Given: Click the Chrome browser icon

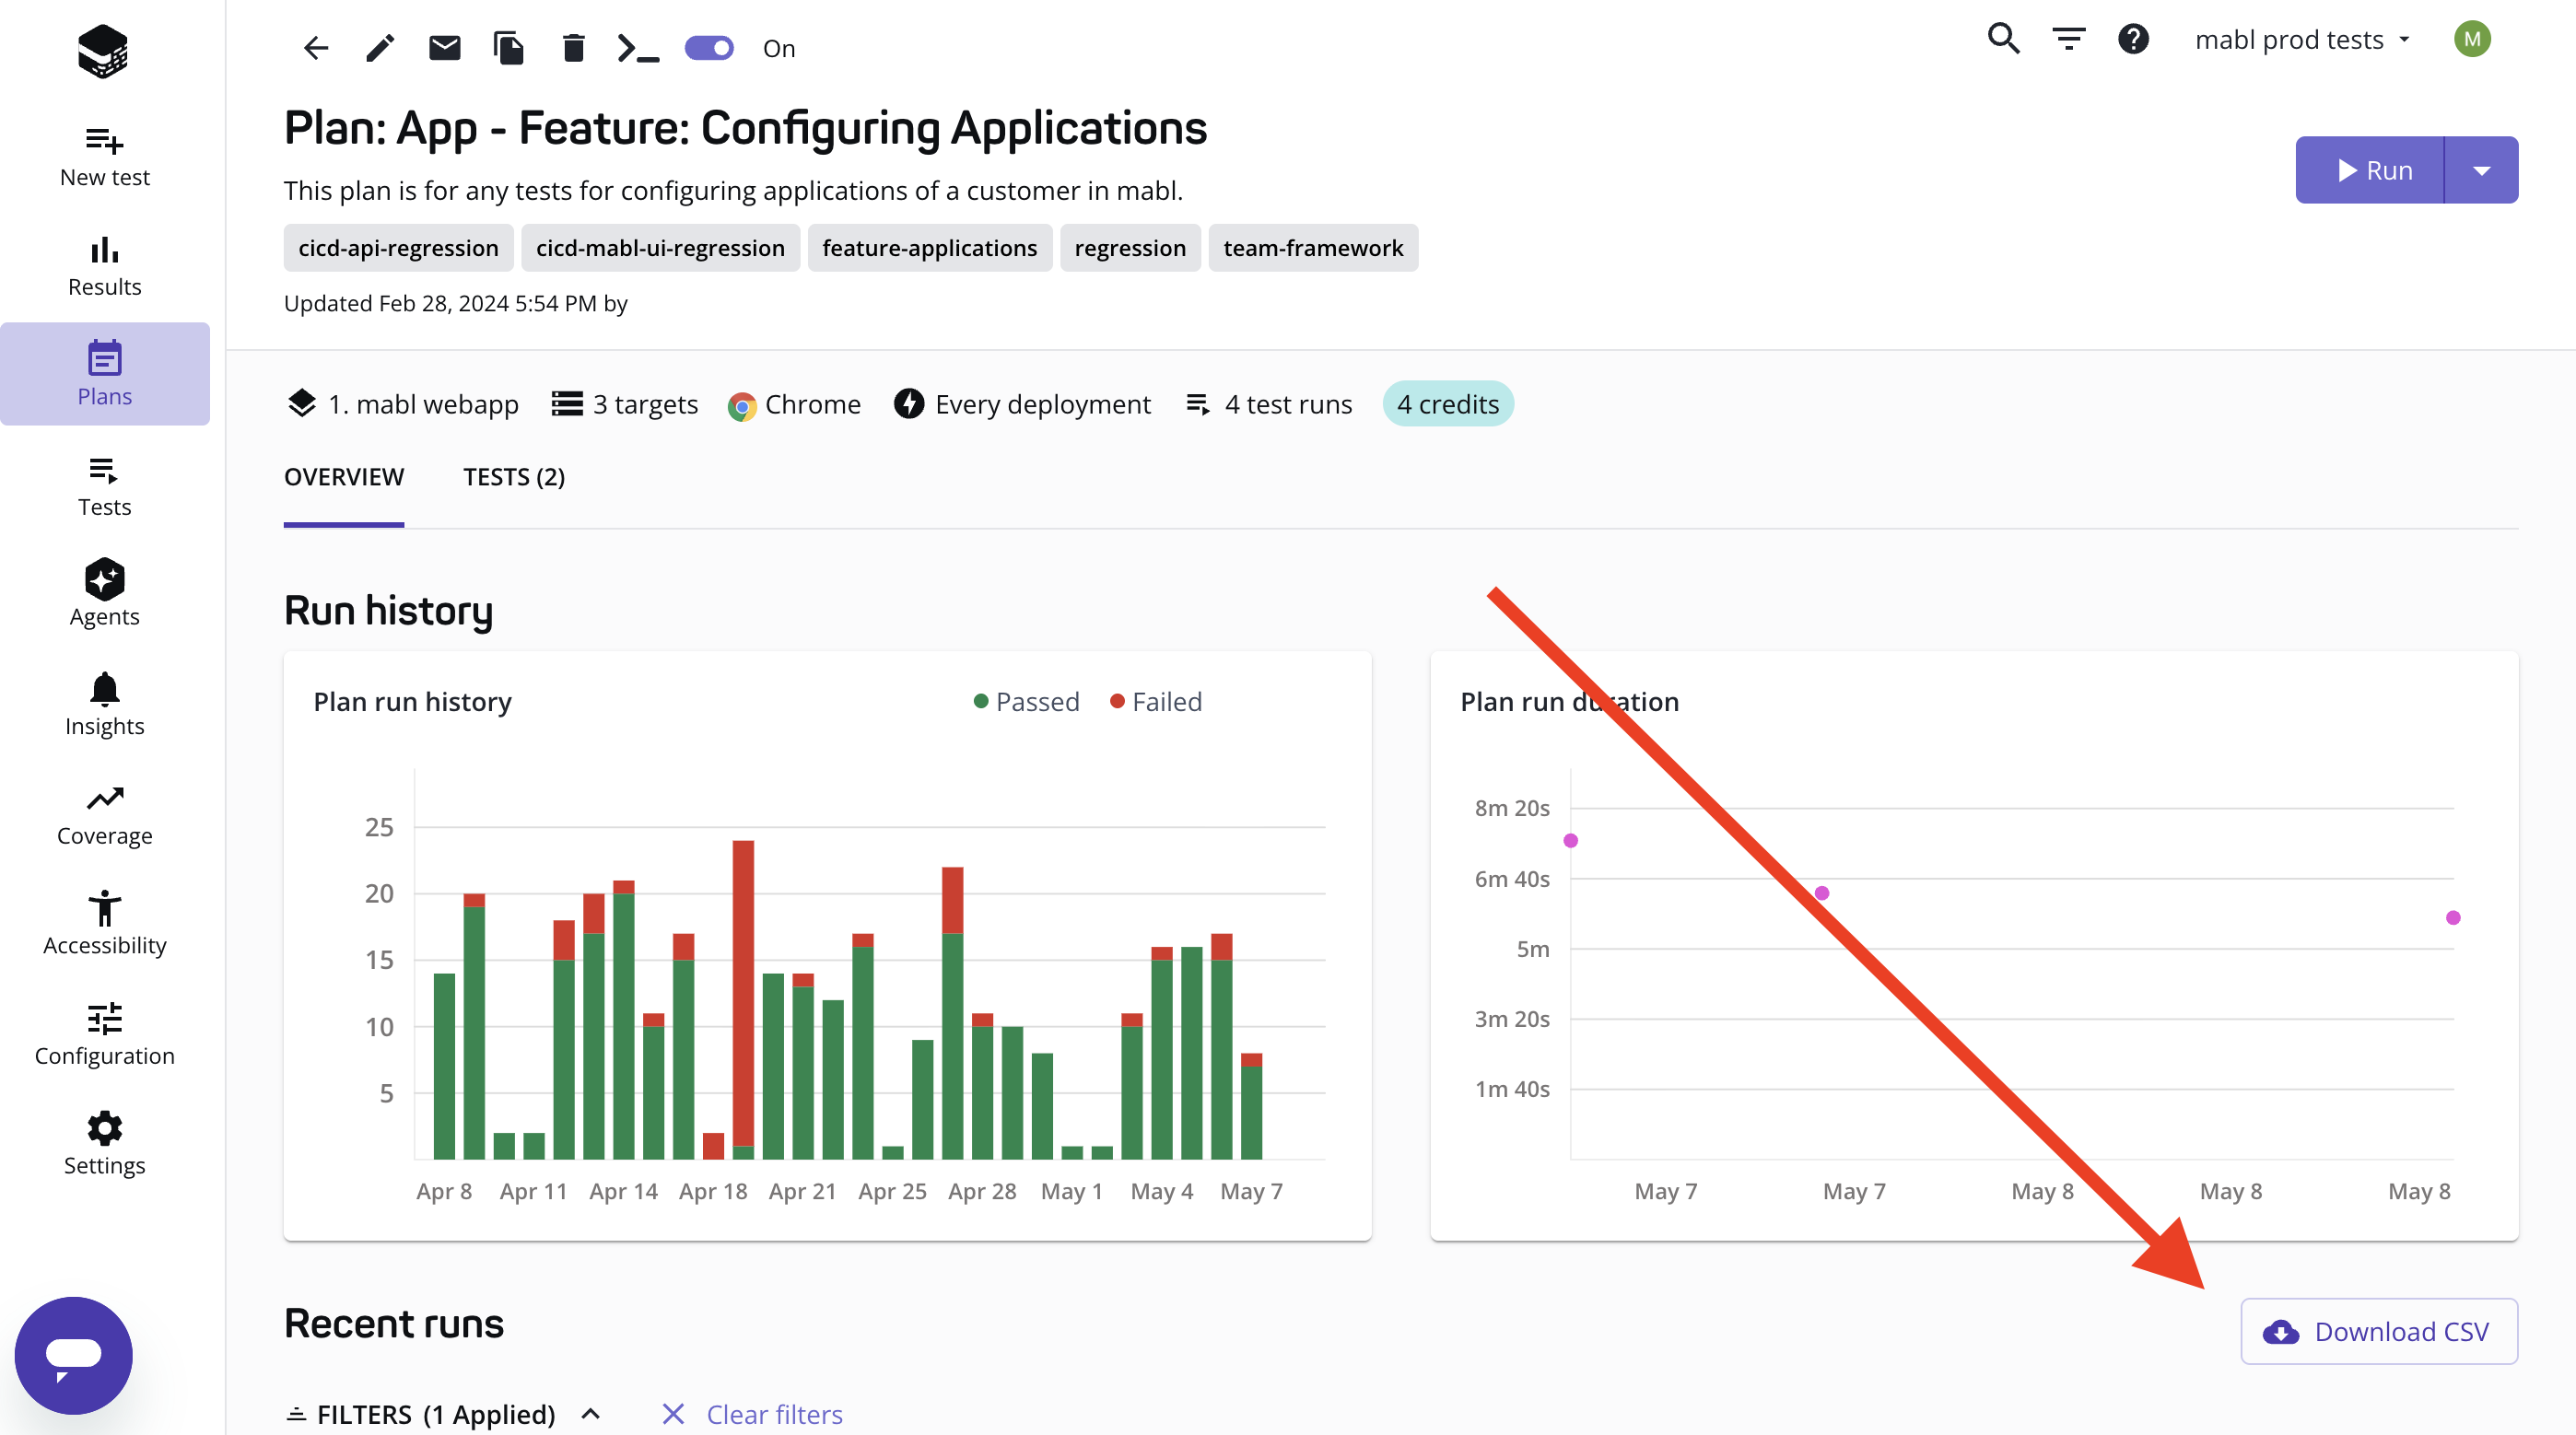Looking at the screenshot, I should tap(742, 405).
